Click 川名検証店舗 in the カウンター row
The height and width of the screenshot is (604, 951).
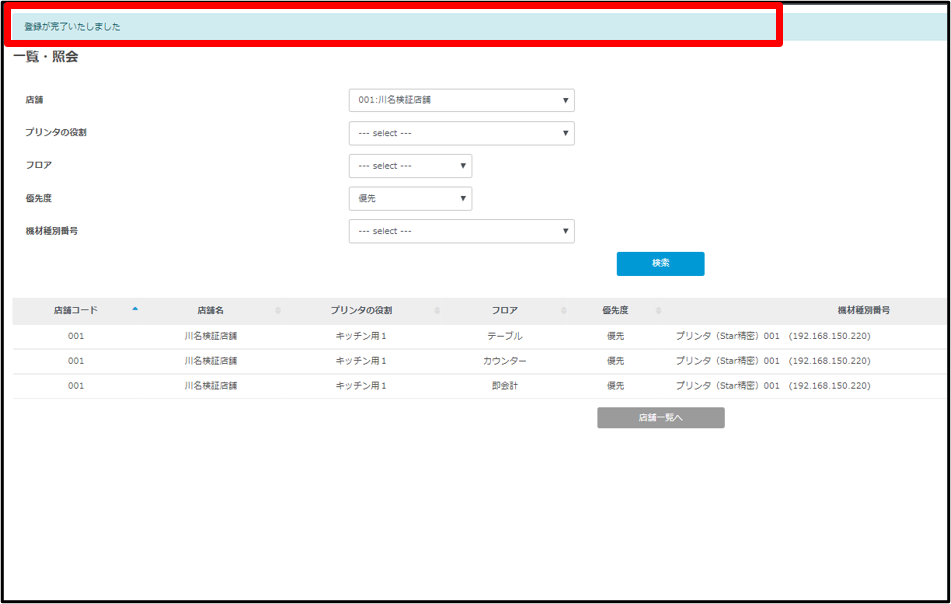210,361
